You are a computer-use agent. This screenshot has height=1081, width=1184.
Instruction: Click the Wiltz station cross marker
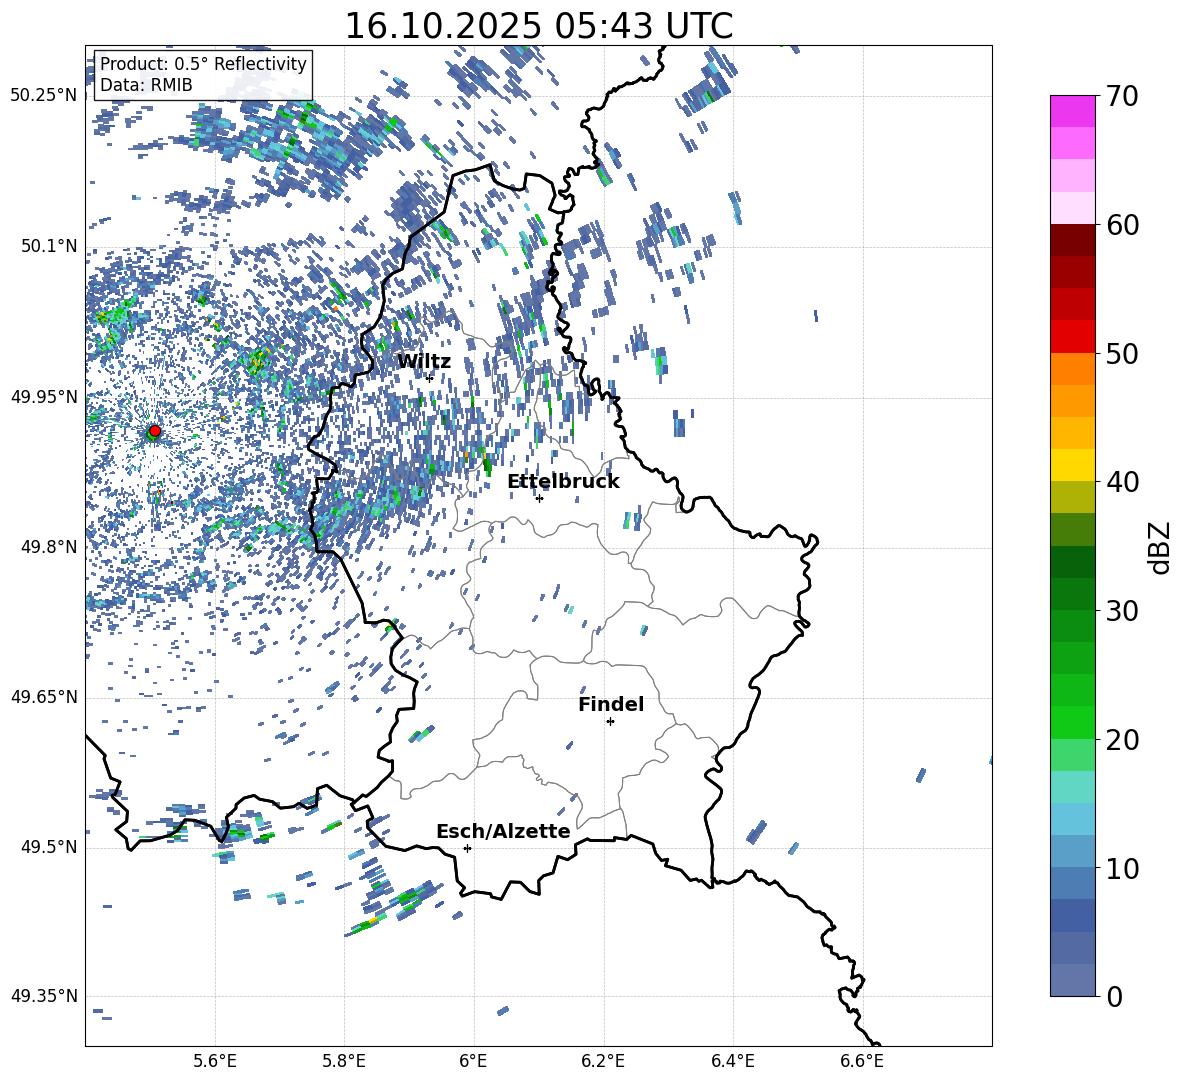tap(430, 378)
